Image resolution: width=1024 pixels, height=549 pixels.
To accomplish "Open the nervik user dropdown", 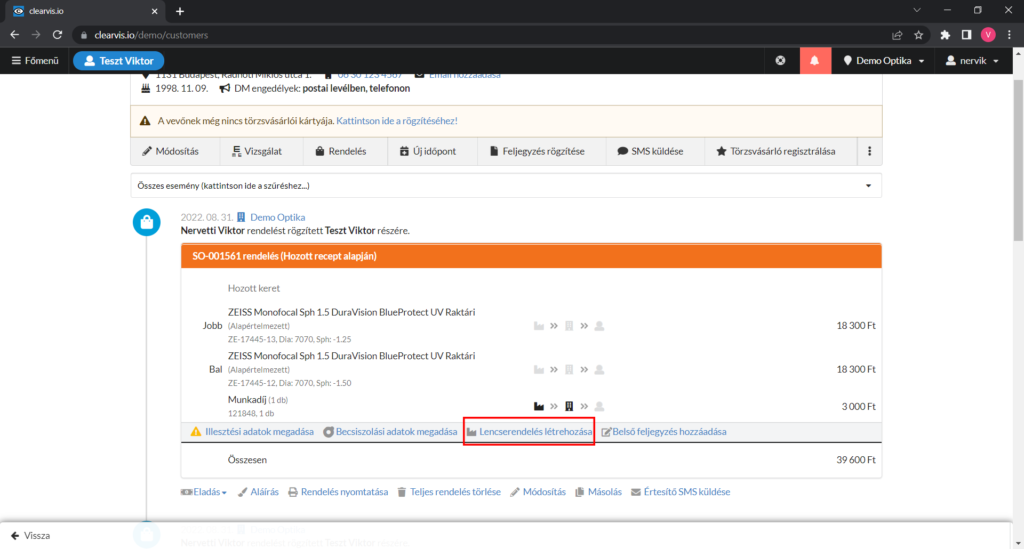I will pyautogui.click(x=972, y=61).
